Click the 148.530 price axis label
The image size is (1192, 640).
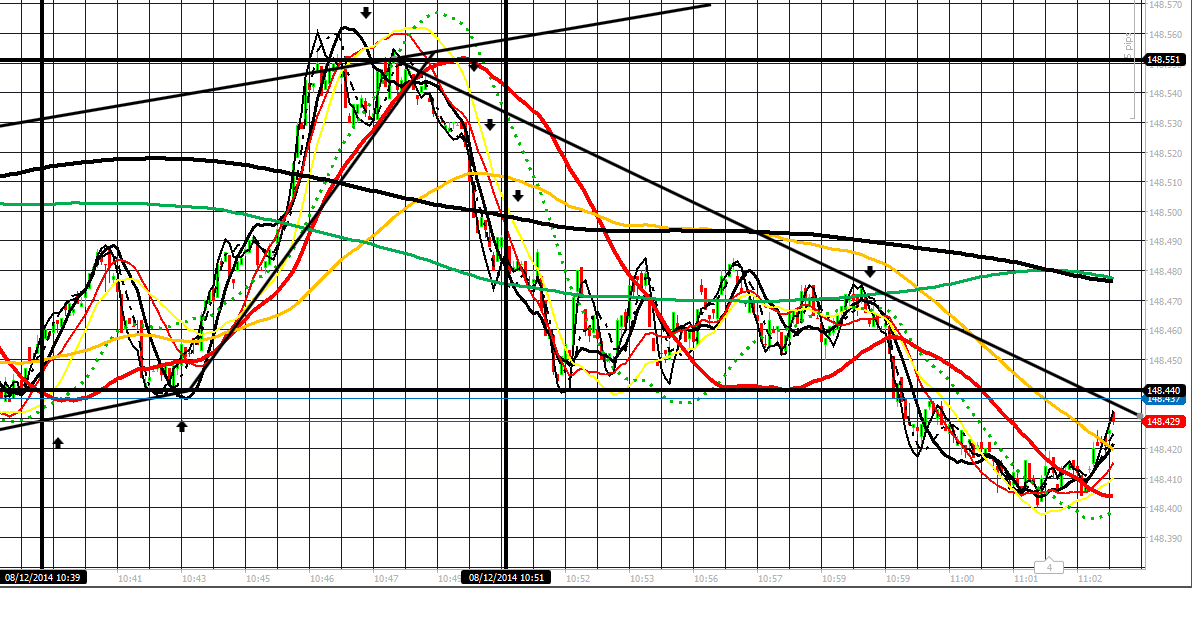click(1165, 123)
